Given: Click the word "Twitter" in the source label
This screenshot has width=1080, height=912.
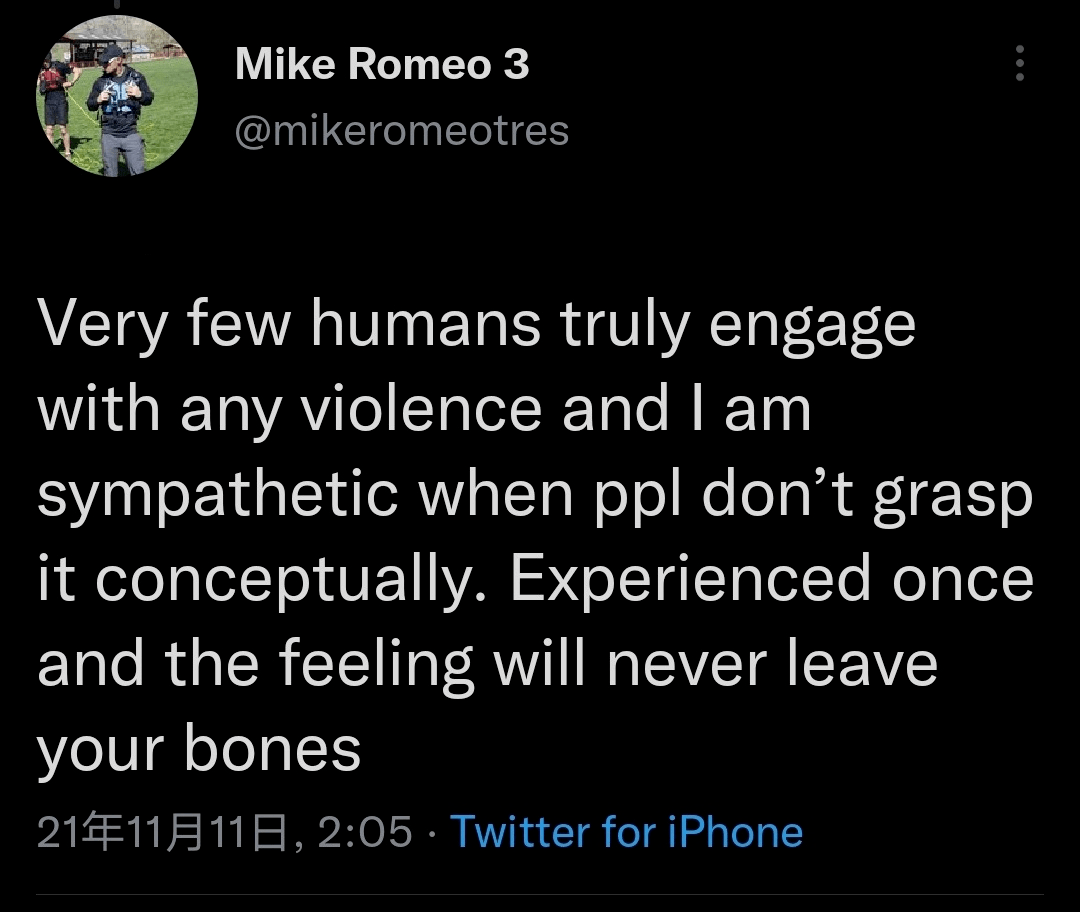Looking at the screenshot, I should [x=519, y=832].
